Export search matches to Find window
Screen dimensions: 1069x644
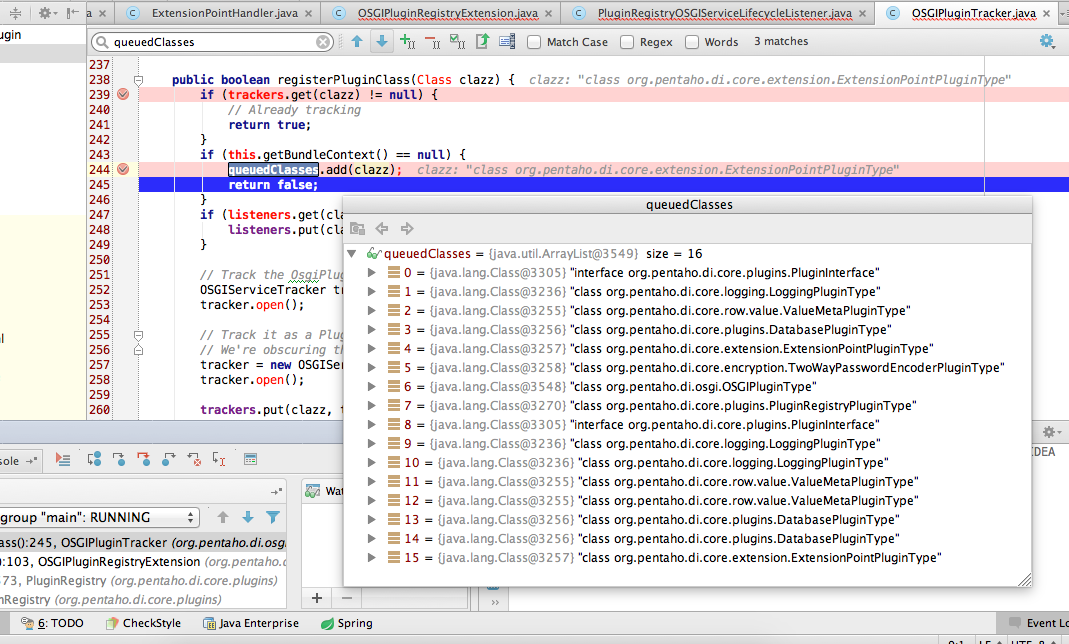482,42
